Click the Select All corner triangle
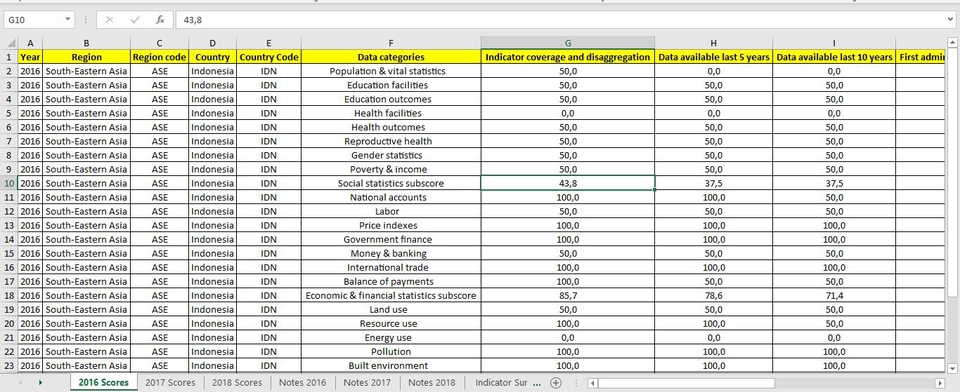 tap(10, 43)
